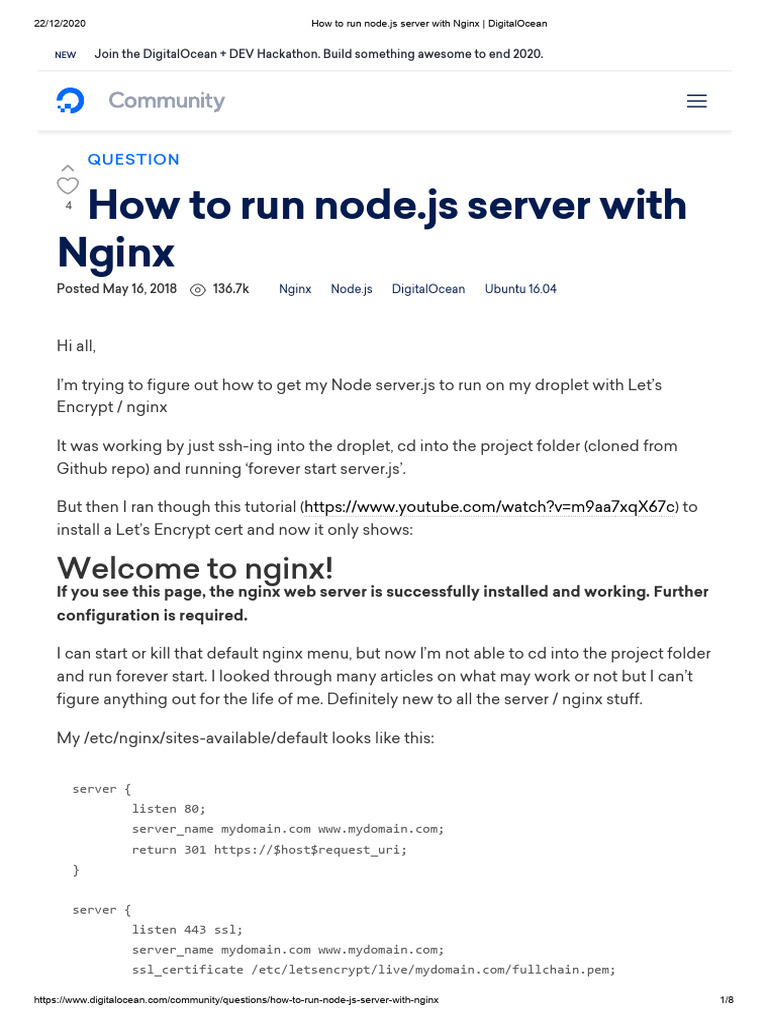Click the /etc/nginx/sites-available/default sentence

[246, 738]
